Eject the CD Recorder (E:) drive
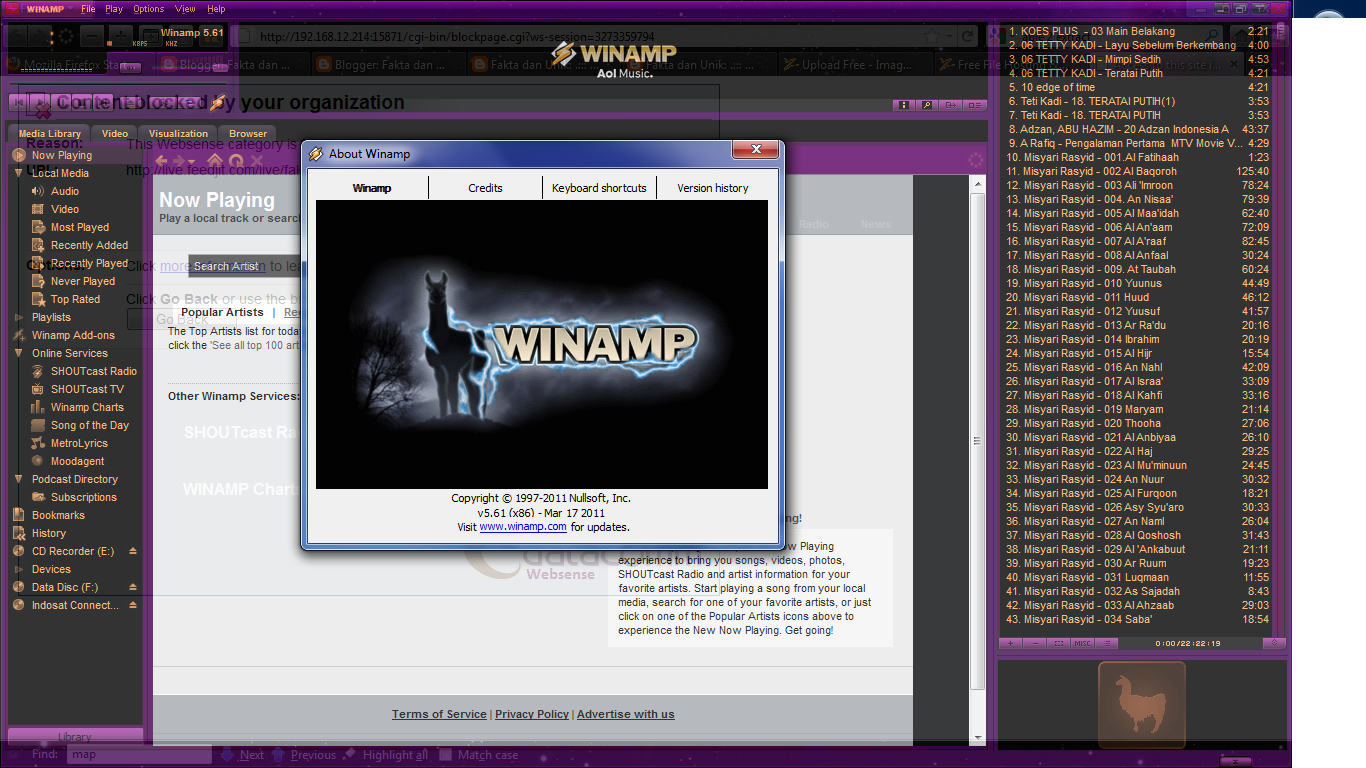 (x=133, y=551)
